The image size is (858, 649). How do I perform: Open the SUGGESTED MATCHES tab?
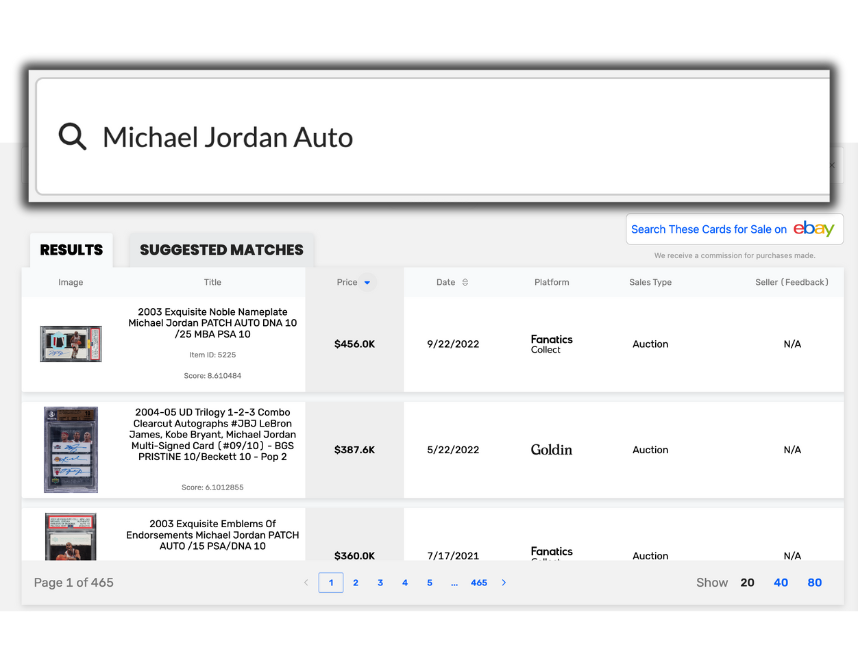pyautogui.click(x=221, y=250)
